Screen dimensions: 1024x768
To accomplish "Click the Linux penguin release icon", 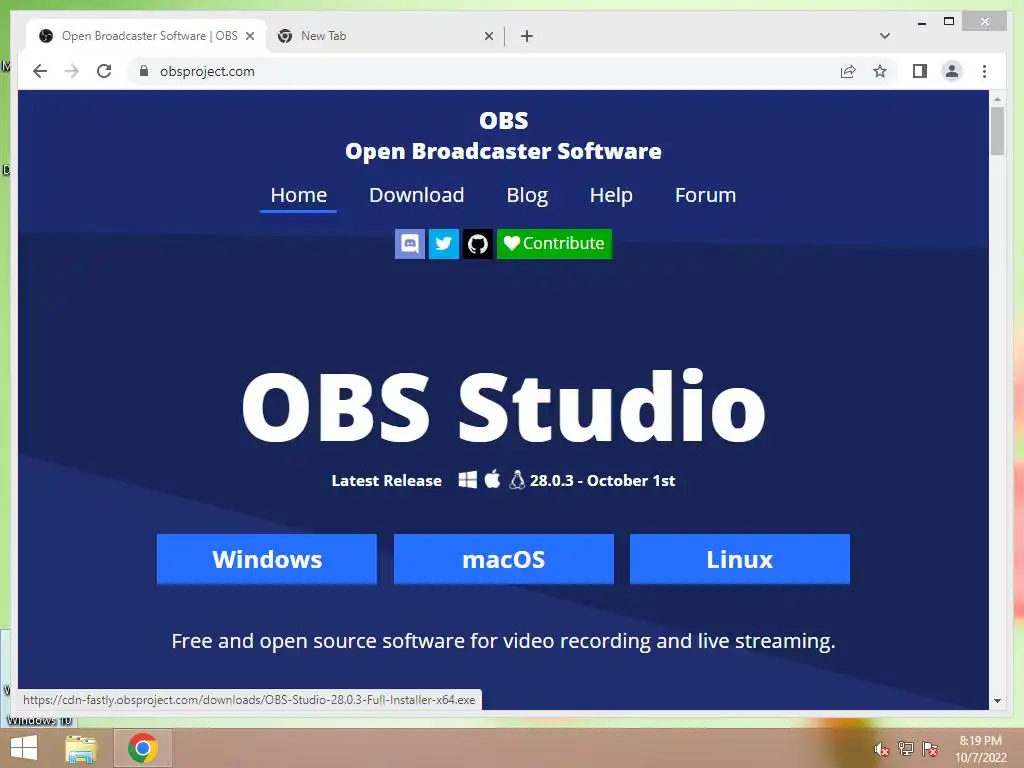I will click(x=517, y=480).
